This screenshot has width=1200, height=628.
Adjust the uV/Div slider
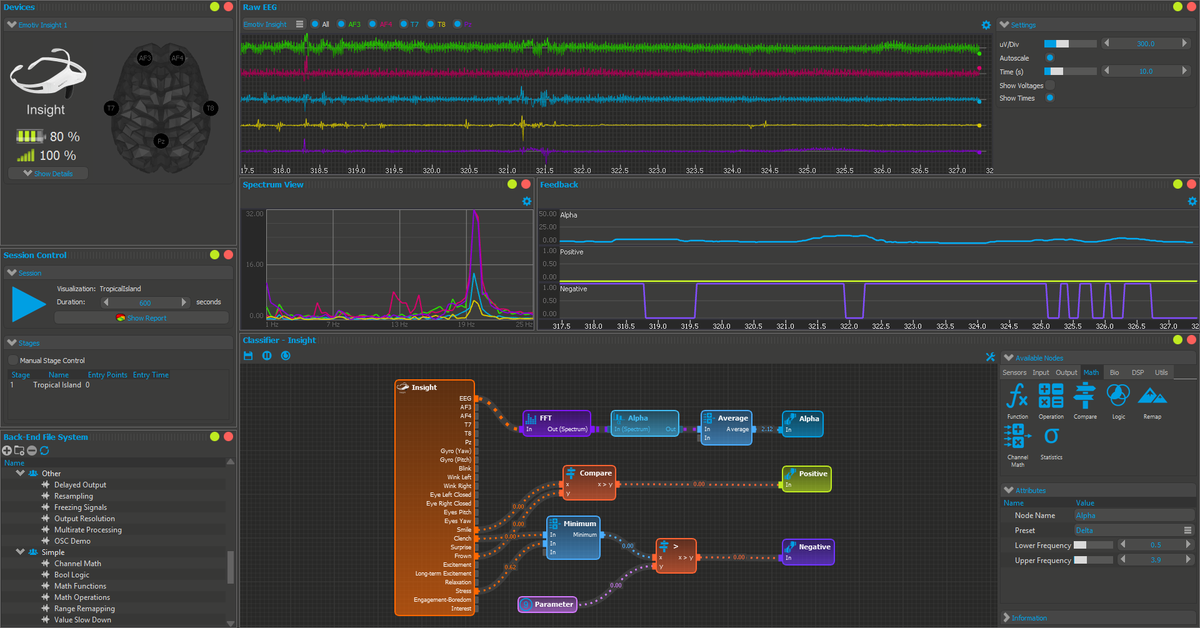click(1070, 44)
